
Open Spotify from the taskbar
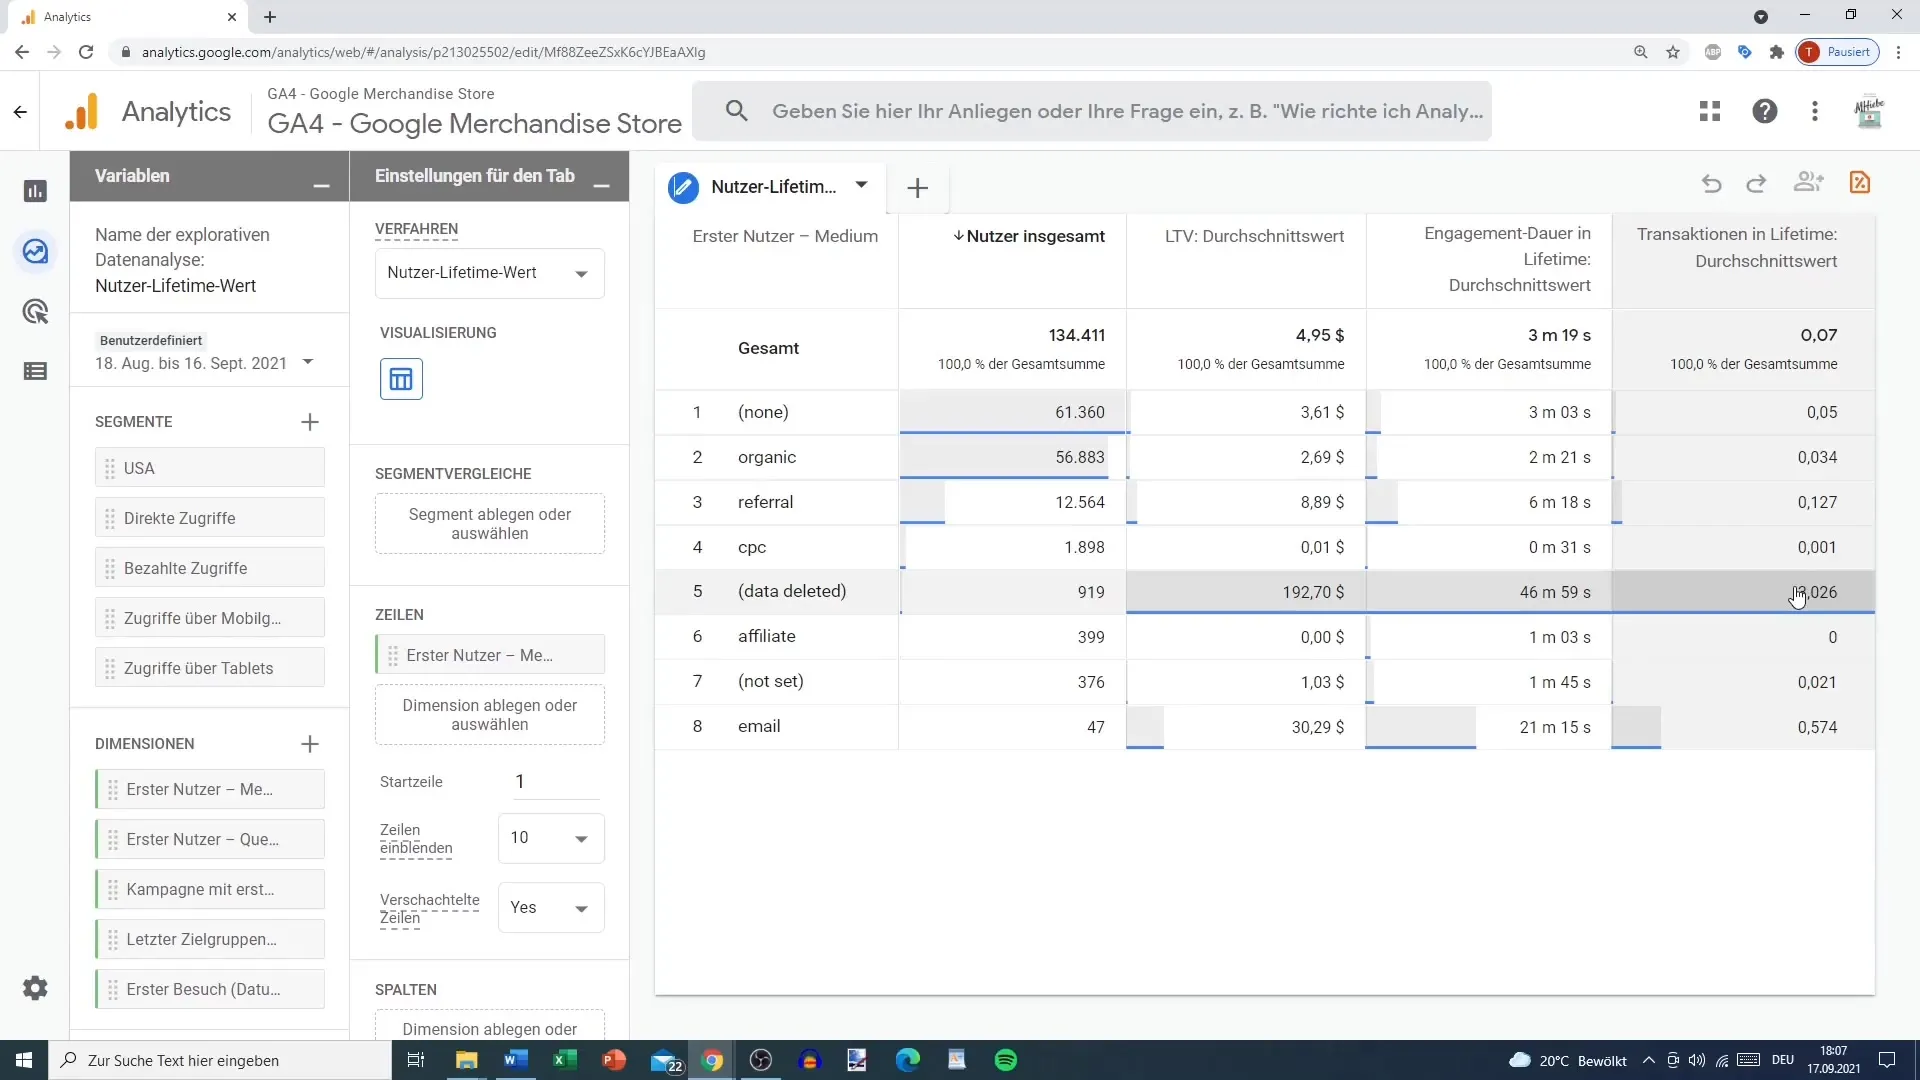(x=1006, y=1060)
